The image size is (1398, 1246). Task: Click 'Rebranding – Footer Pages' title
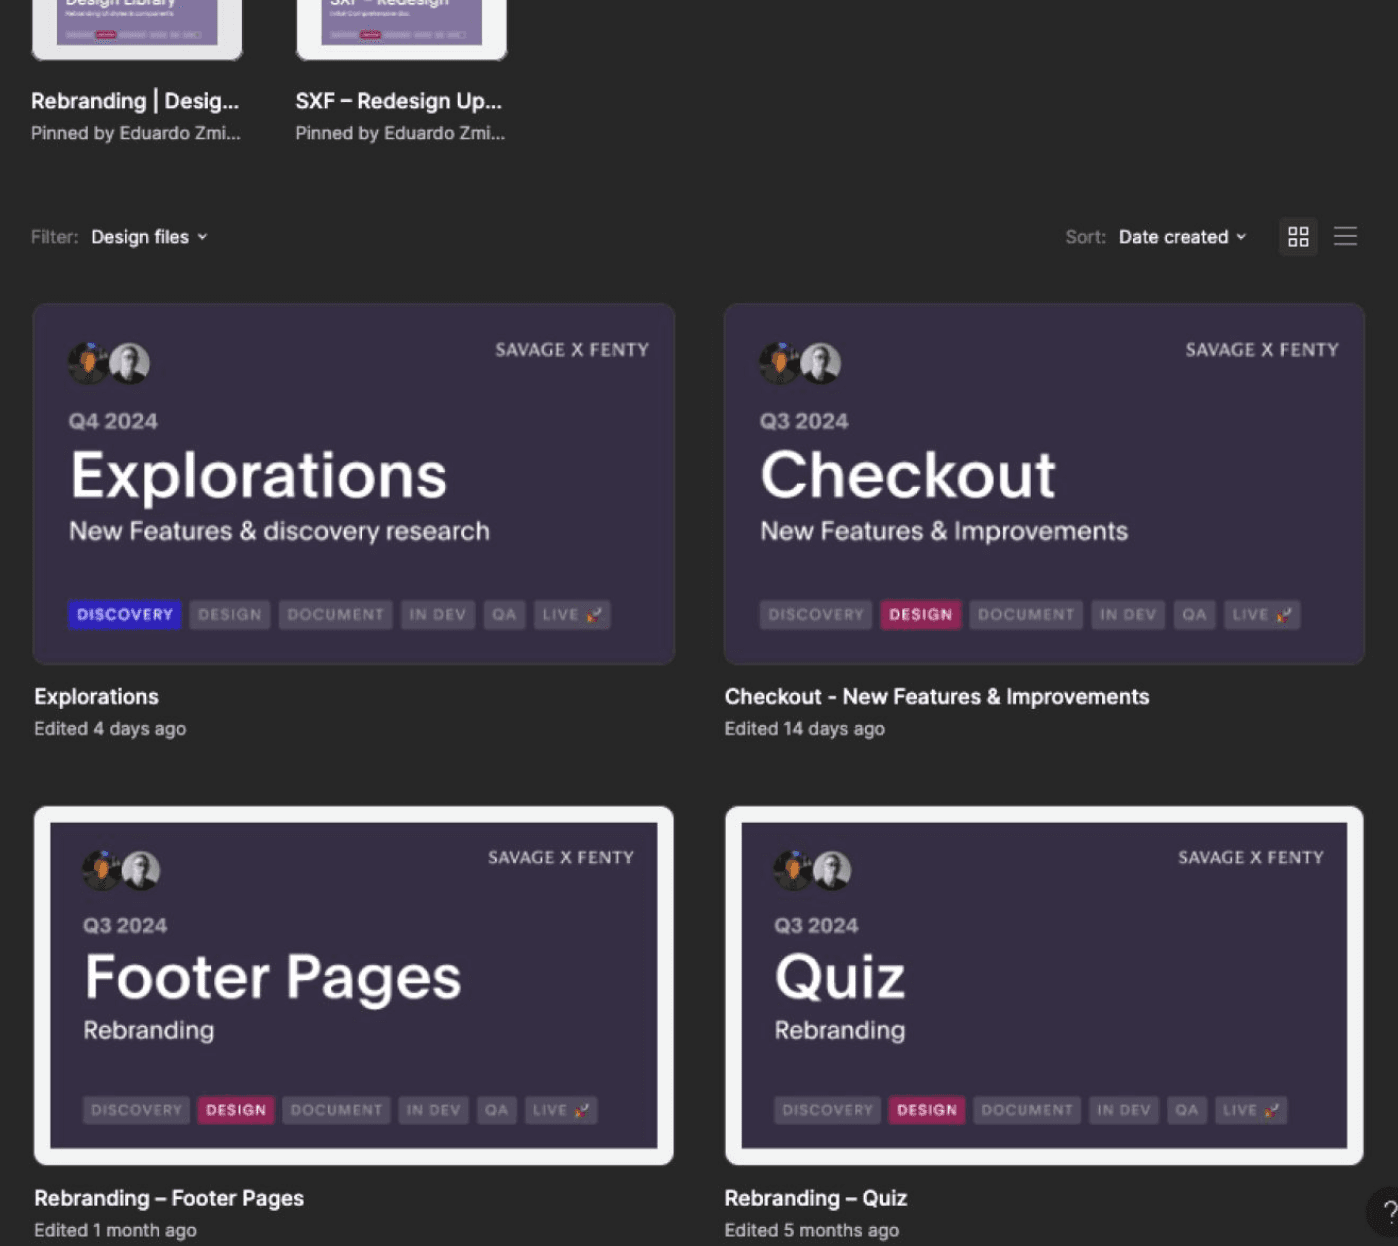pyautogui.click(x=169, y=1198)
